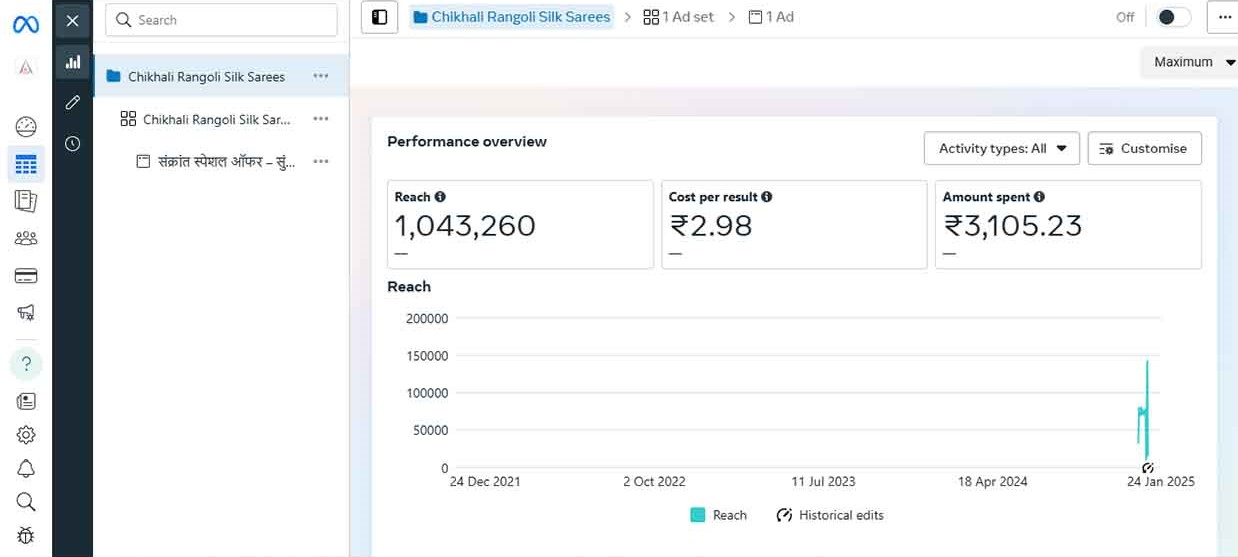1238x557 pixels.
Task: Select Chikhali Rangoli Silk Sarees breadcrumb
Action: point(511,17)
